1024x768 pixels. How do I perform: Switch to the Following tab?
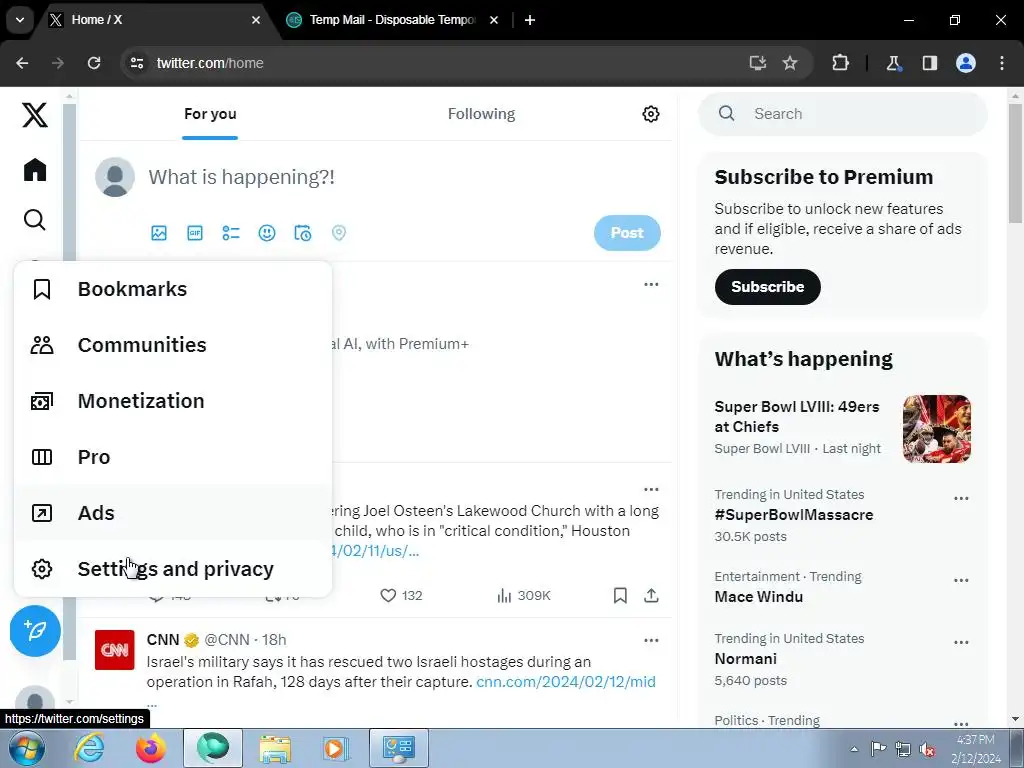(481, 114)
